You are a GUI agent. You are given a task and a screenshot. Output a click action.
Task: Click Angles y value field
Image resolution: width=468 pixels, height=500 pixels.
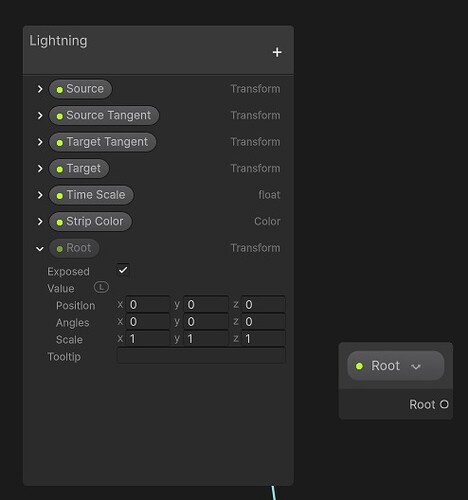pyautogui.click(x=206, y=322)
